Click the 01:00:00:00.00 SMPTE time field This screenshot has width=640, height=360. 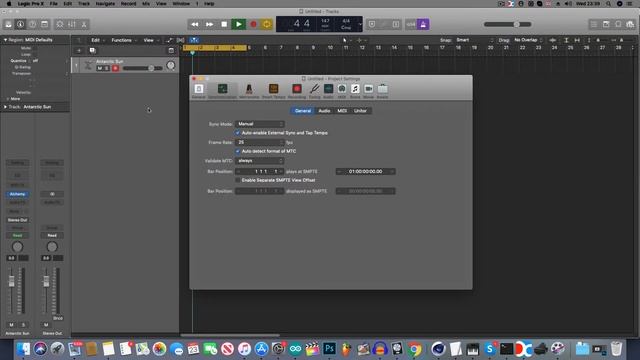coord(365,171)
